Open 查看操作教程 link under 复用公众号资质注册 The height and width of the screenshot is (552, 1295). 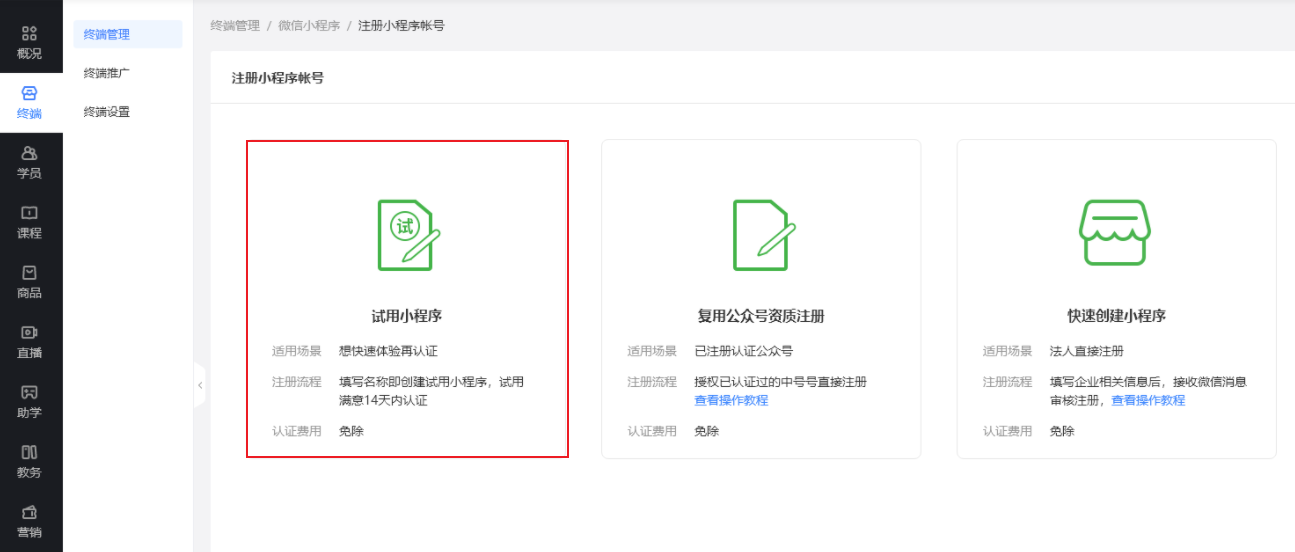[x=731, y=400]
